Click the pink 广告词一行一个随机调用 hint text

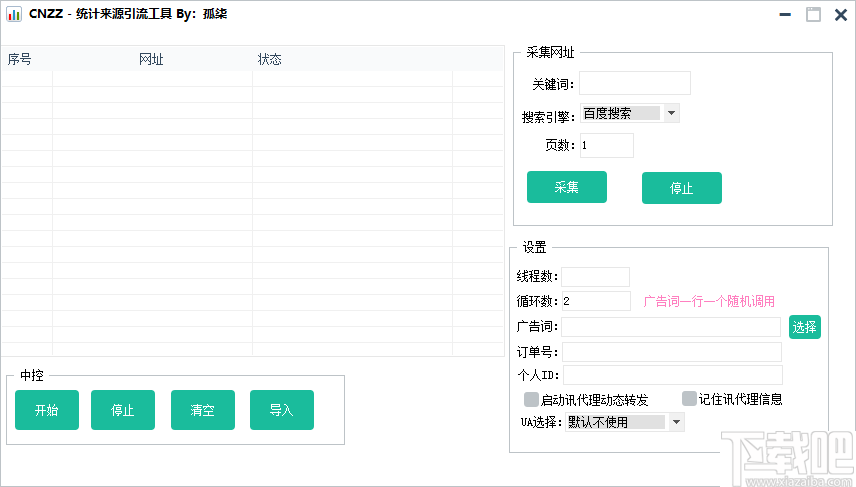tap(709, 301)
